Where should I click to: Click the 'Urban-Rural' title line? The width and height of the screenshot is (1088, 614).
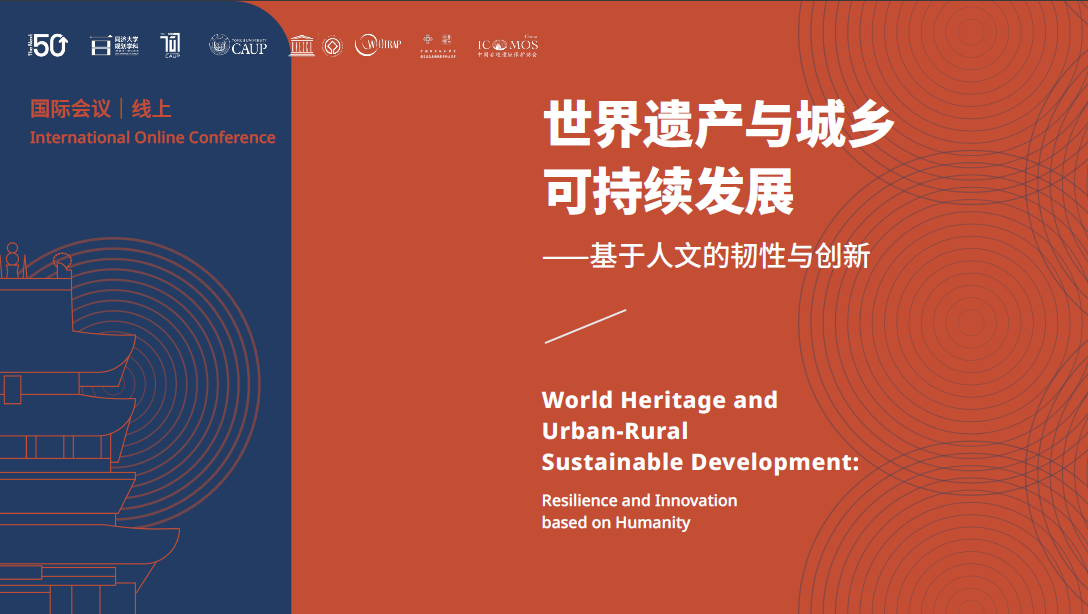pyautogui.click(x=615, y=431)
